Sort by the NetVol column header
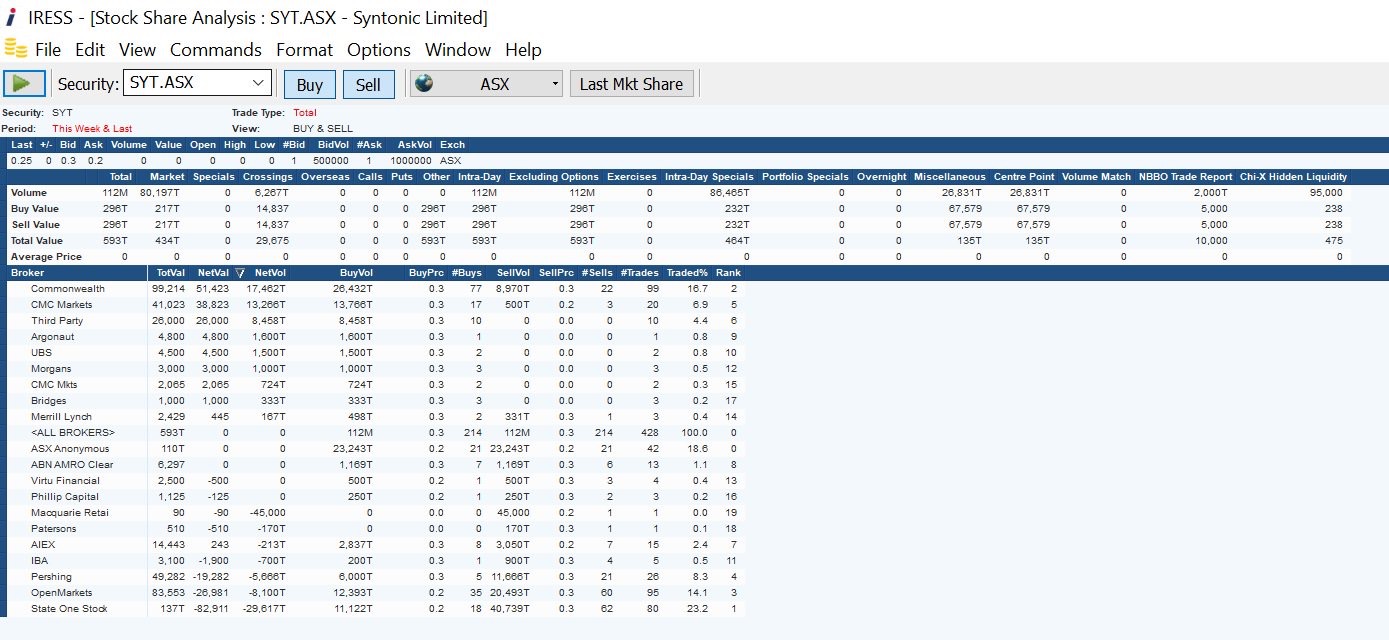This screenshot has width=1389, height=640. [270, 273]
